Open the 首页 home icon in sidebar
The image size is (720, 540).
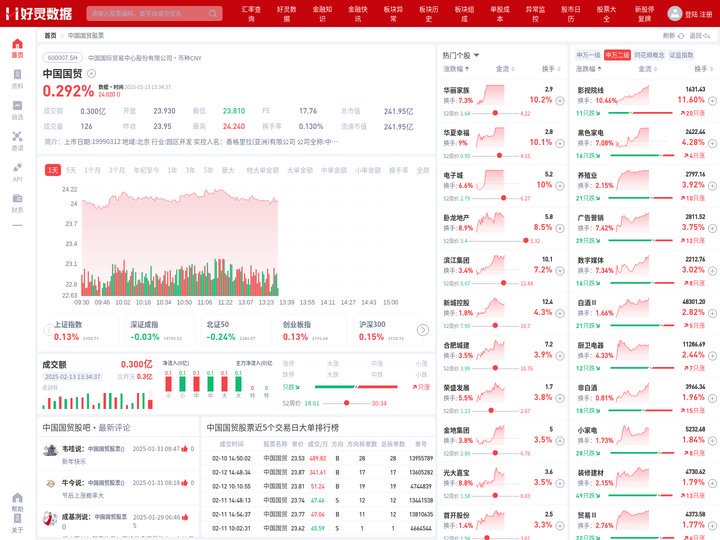17,48
